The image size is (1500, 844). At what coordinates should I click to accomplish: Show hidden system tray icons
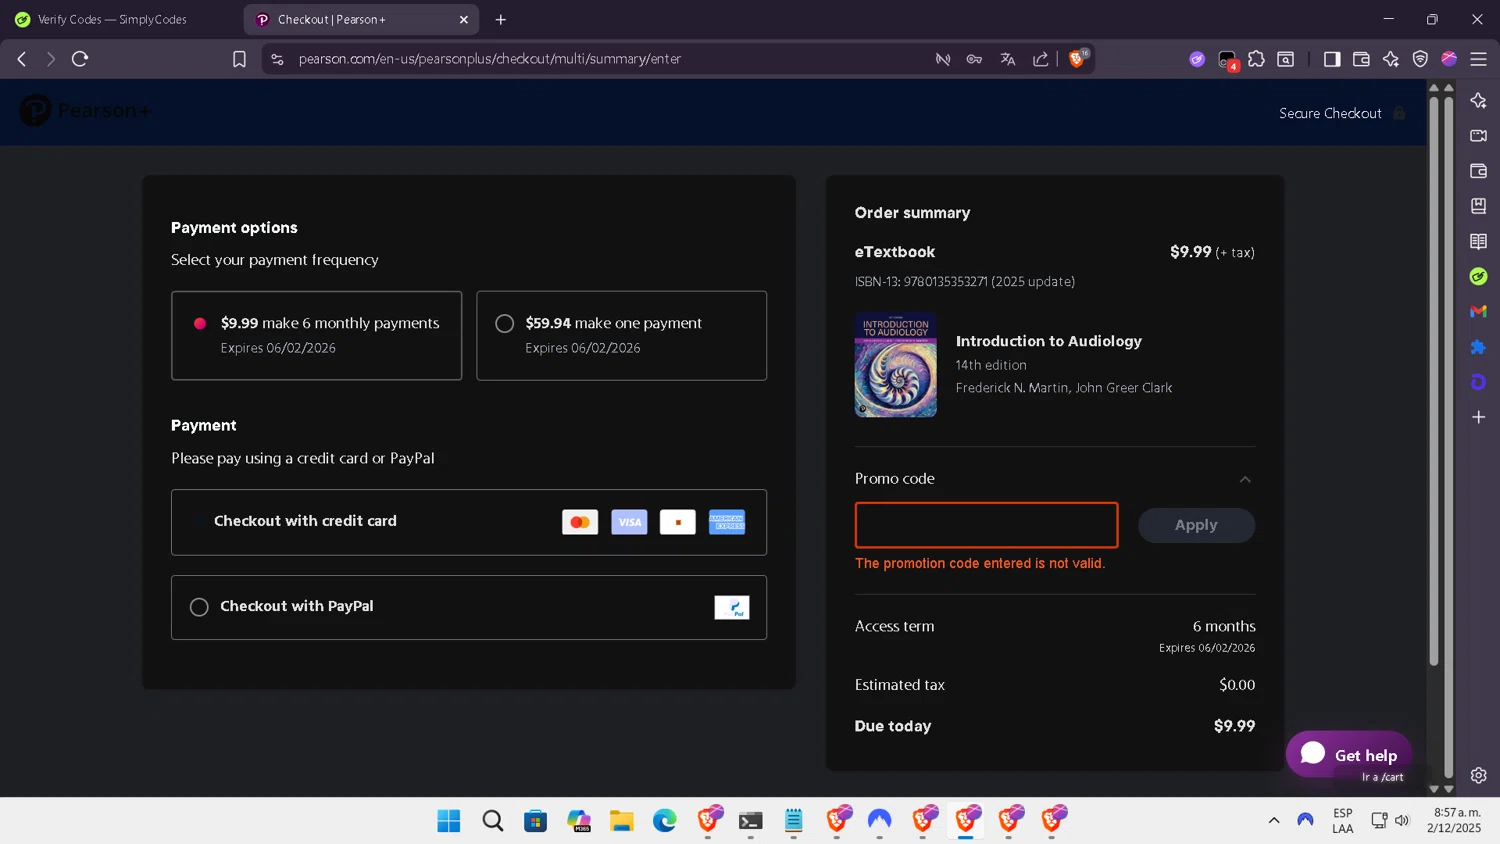click(x=1274, y=820)
